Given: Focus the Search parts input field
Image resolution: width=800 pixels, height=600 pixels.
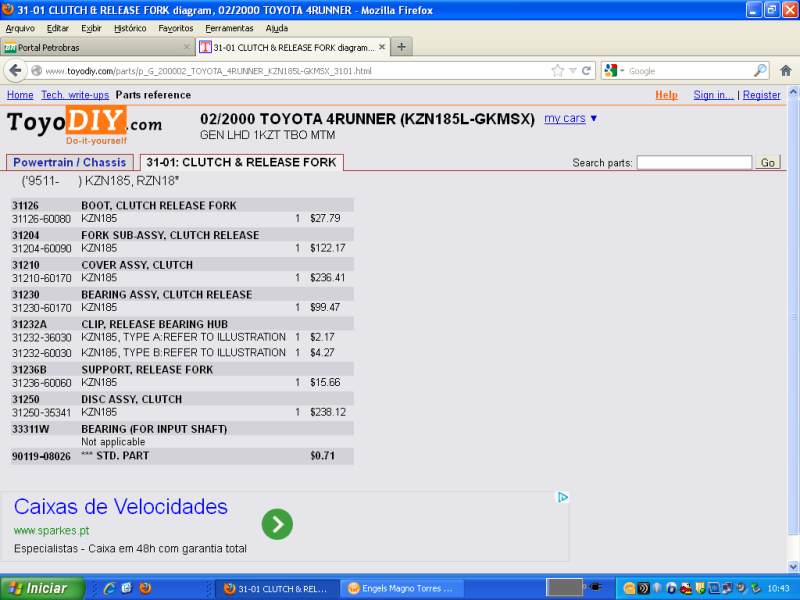Looking at the screenshot, I should [x=694, y=162].
